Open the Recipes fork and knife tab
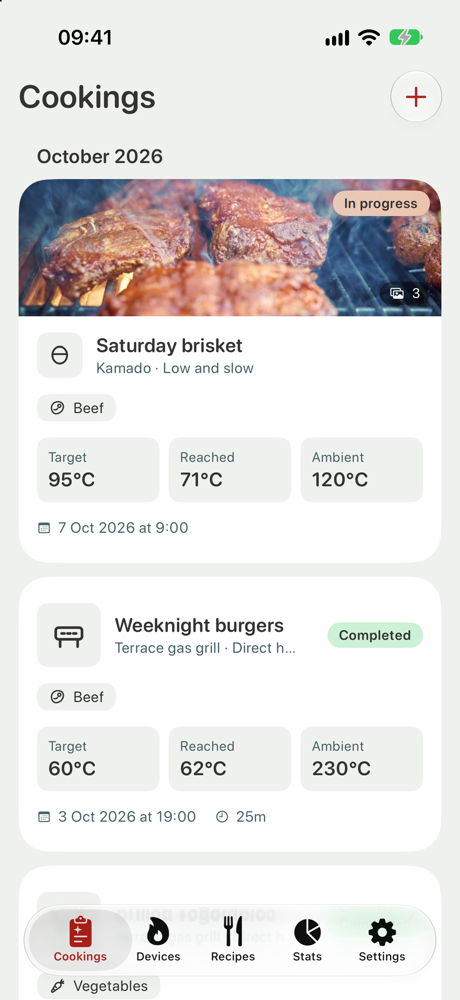The height and width of the screenshot is (1000, 460). (233, 939)
